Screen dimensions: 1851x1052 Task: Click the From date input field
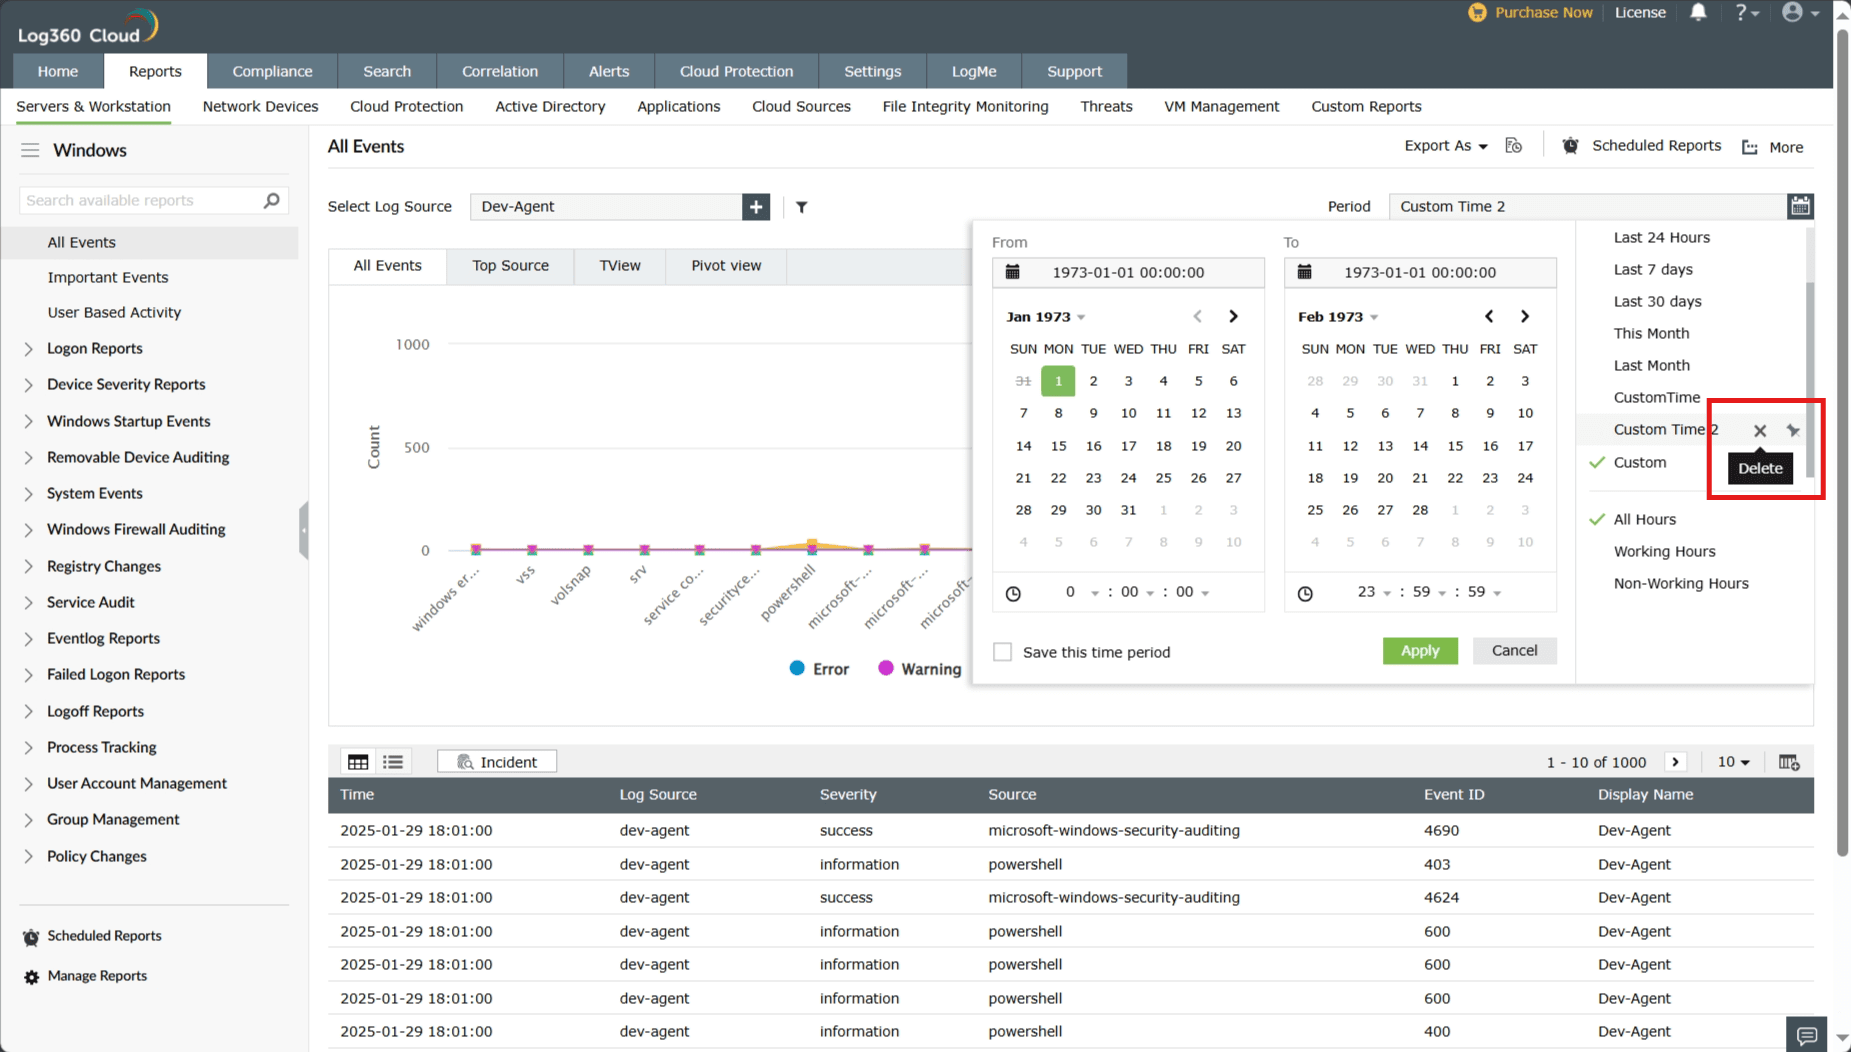(x=1128, y=272)
